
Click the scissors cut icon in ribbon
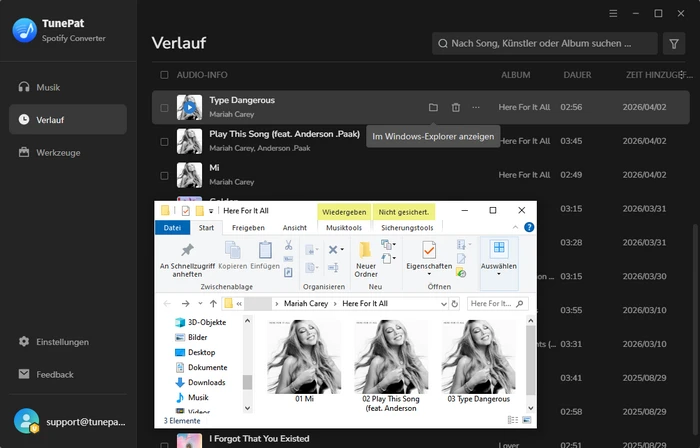tap(288, 245)
